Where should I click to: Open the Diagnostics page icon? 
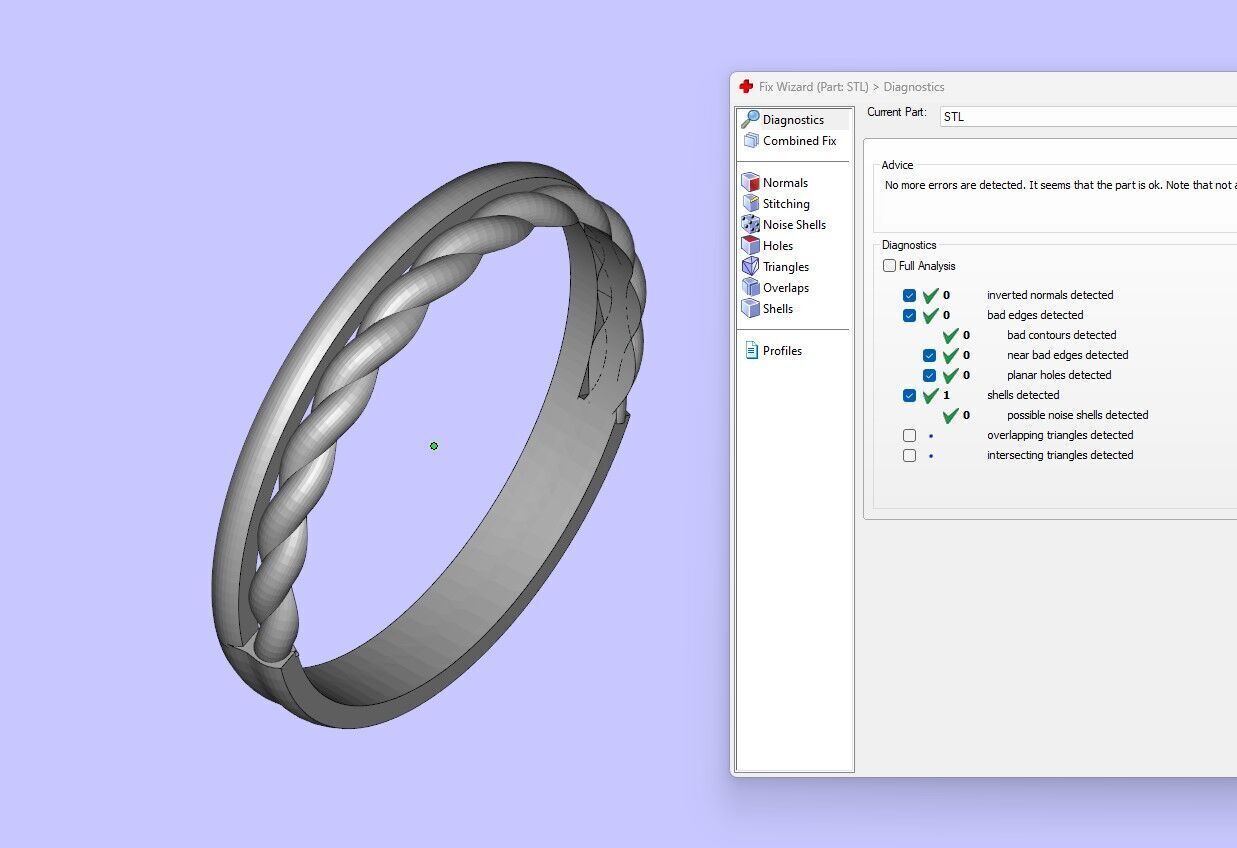coord(750,119)
